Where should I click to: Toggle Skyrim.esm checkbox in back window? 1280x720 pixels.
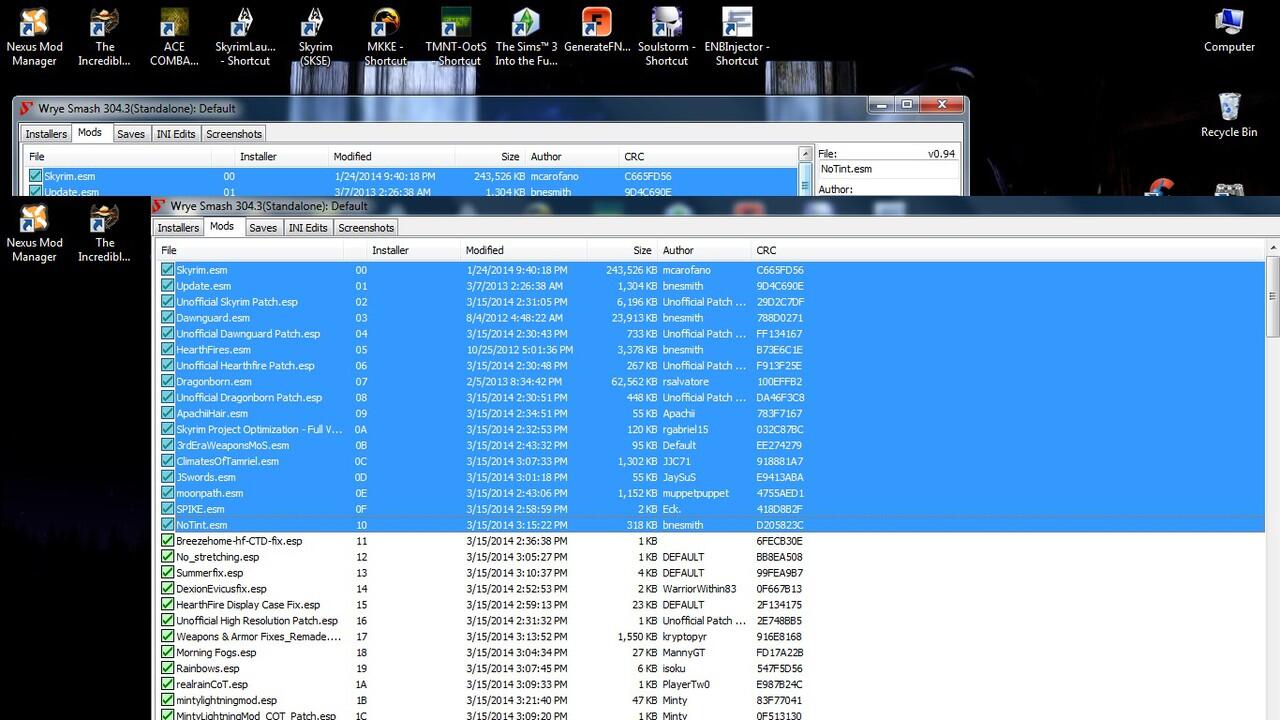(36, 176)
